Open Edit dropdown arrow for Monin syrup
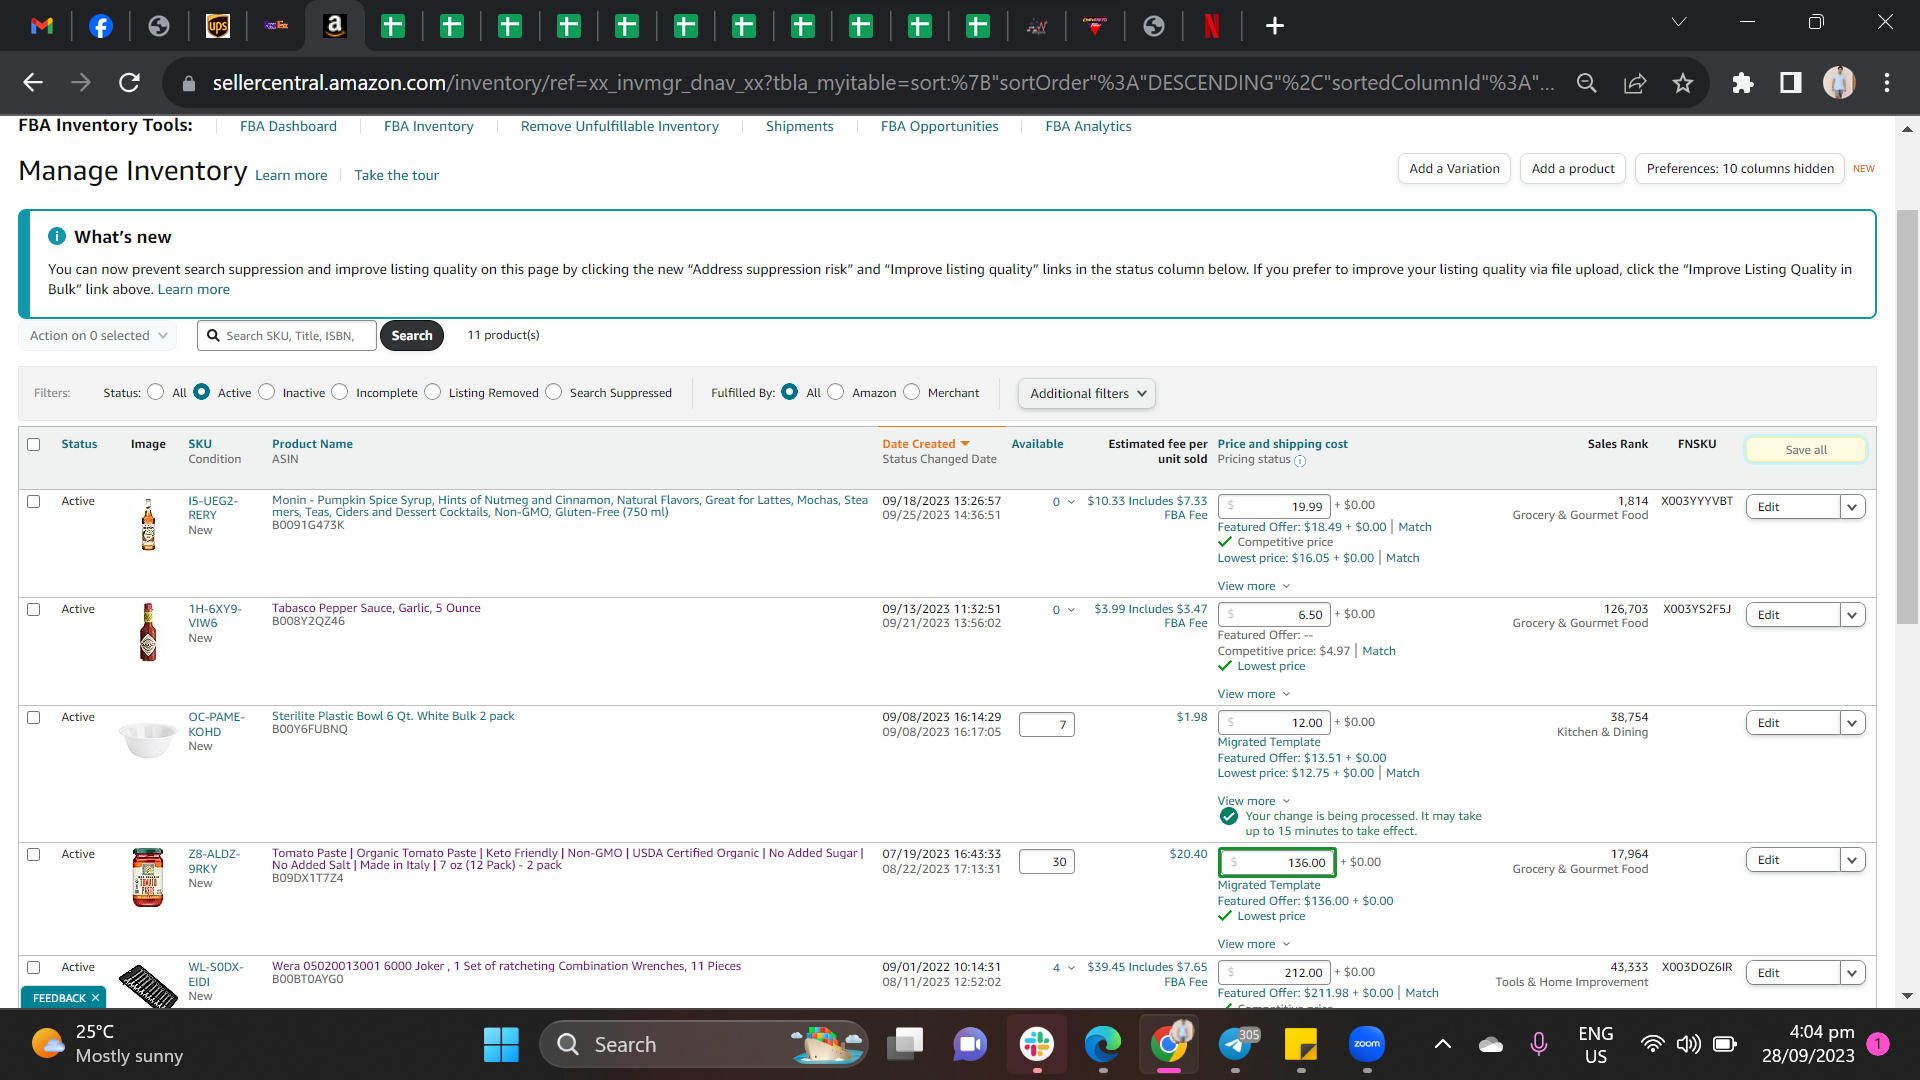This screenshot has height=1080, width=1920. click(x=1852, y=507)
